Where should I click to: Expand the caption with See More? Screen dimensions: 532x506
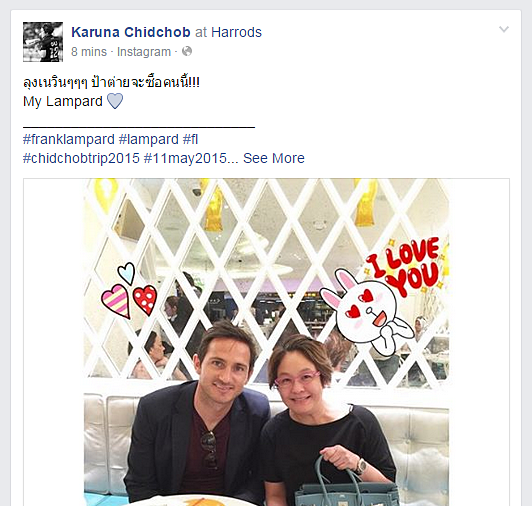tap(274, 158)
